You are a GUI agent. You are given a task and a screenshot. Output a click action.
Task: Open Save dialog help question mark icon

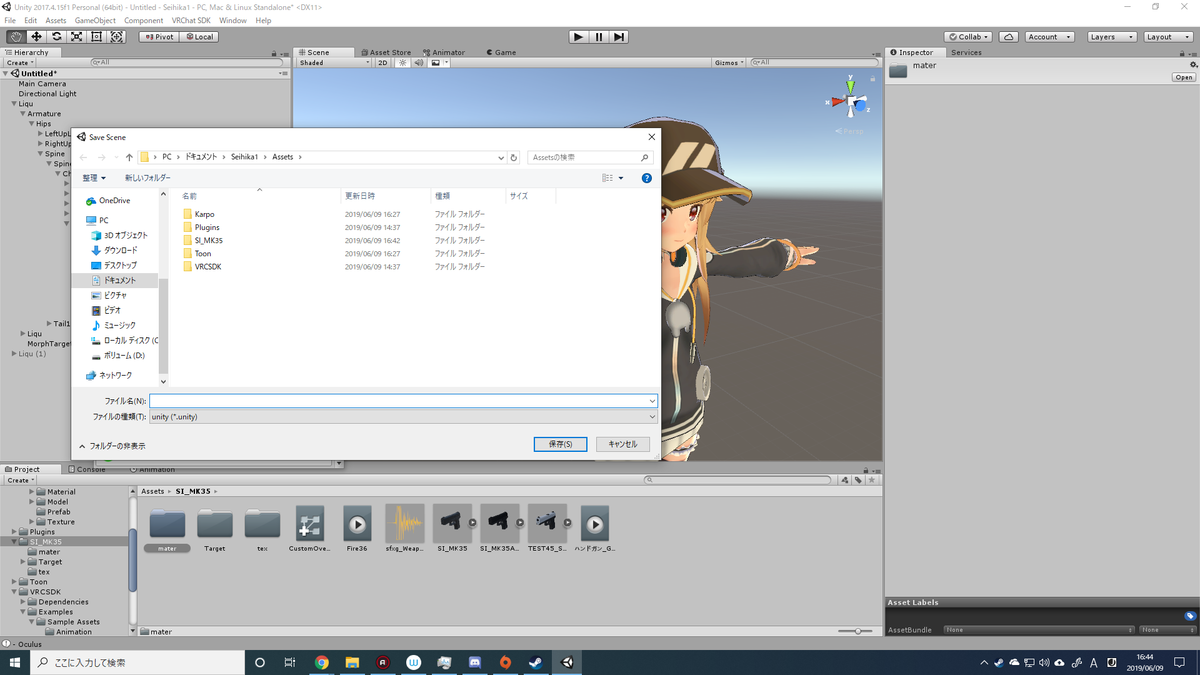tap(646, 178)
